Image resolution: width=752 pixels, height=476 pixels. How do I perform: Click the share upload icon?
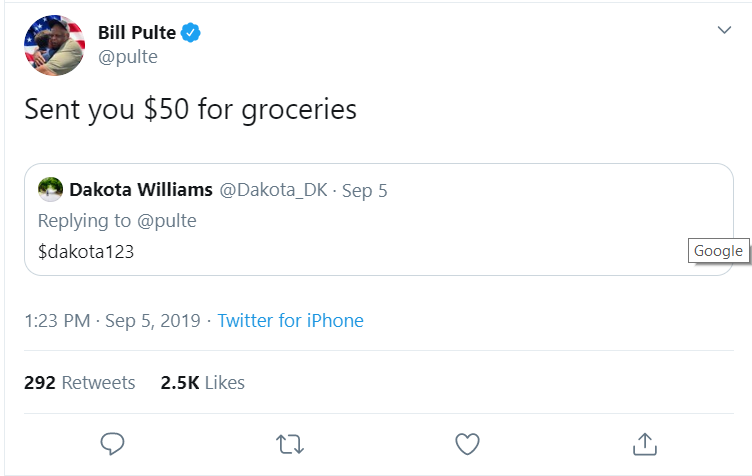[645, 442]
